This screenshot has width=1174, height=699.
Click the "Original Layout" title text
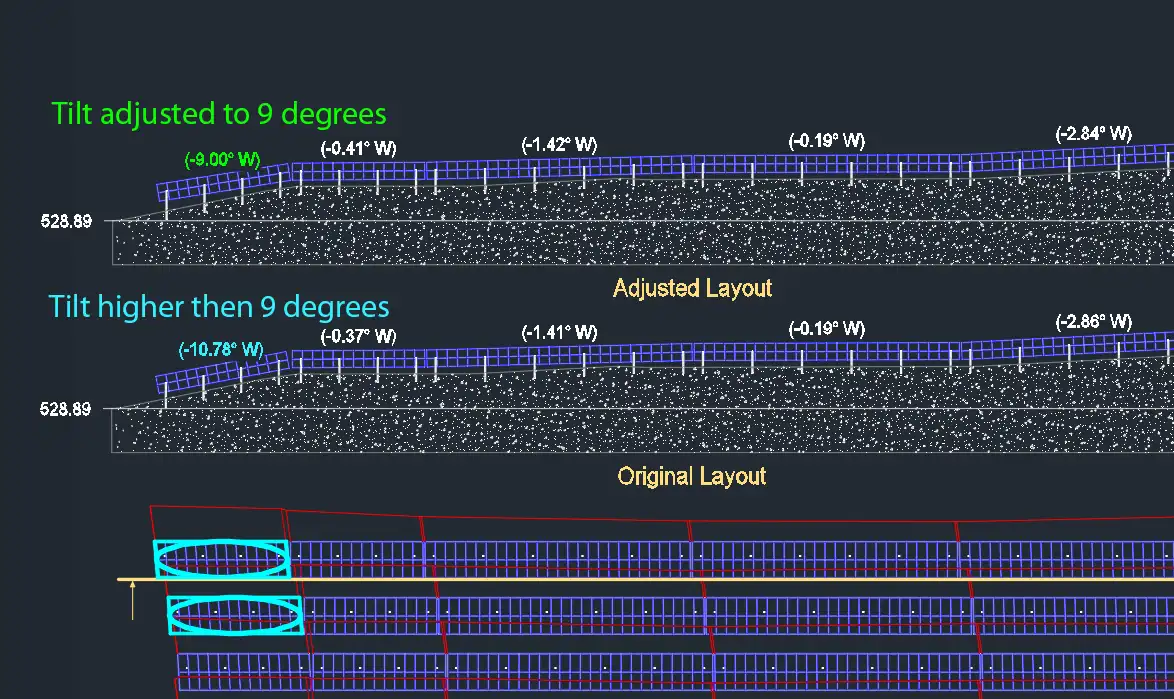691,476
